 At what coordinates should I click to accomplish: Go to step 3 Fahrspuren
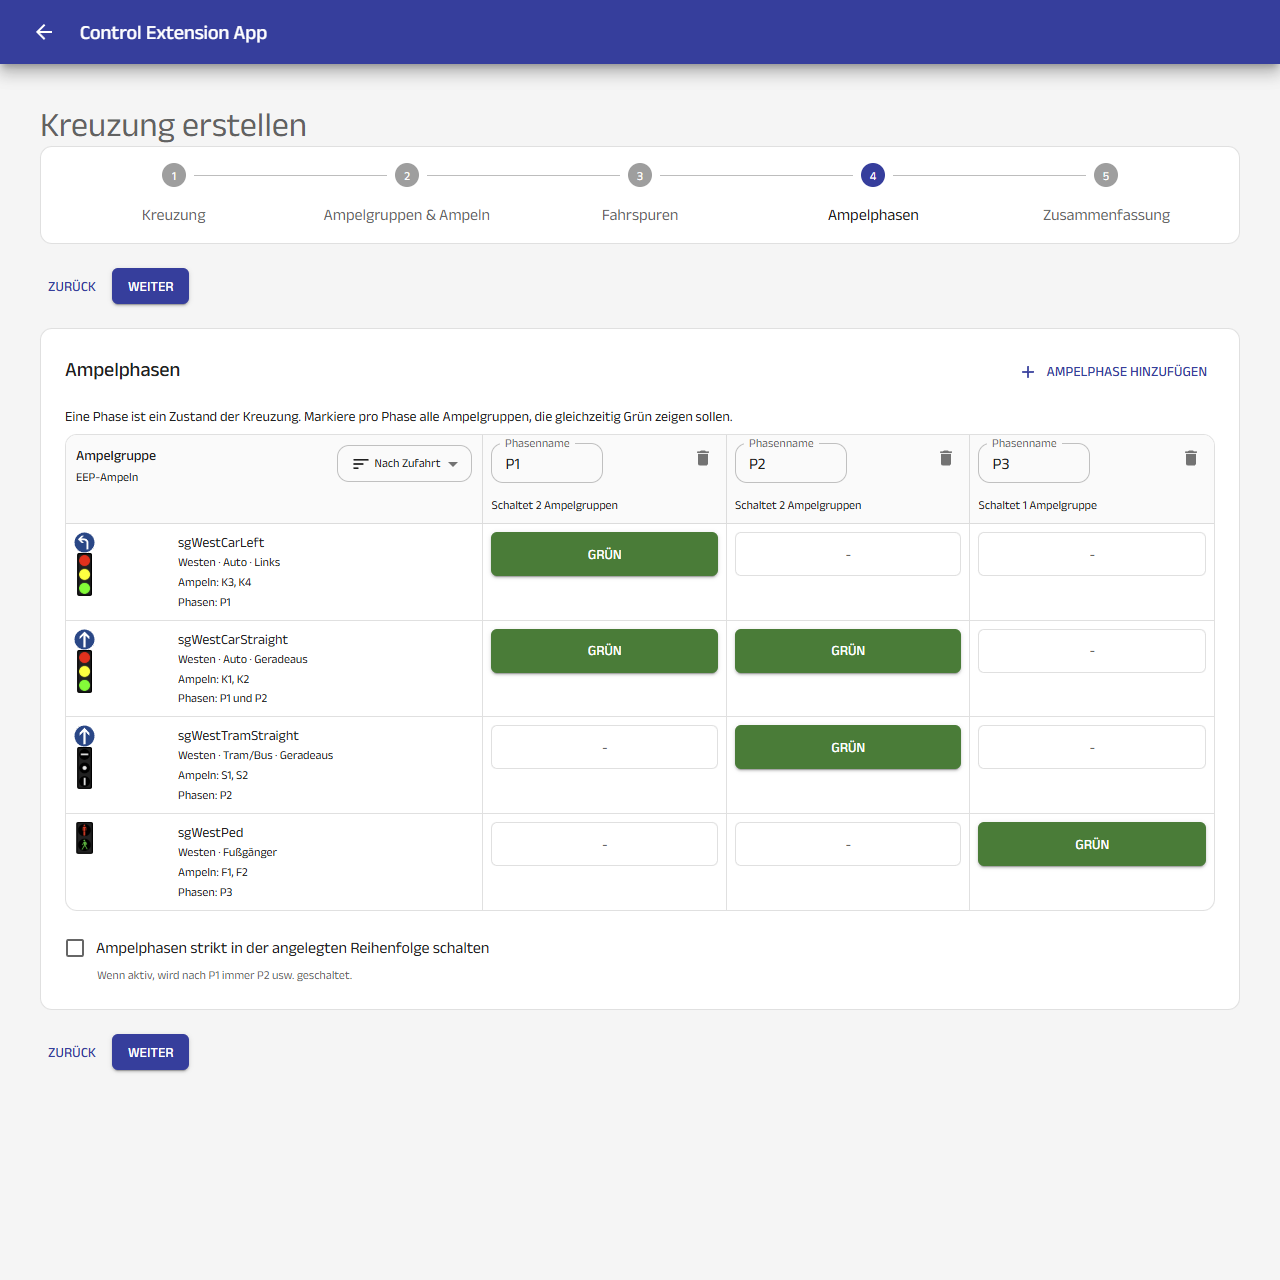tap(640, 195)
